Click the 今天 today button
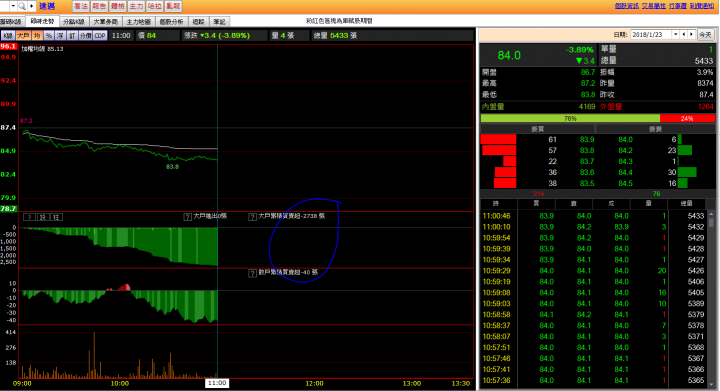Image resolution: width=720 pixels, height=391 pixels. click(x=705, y=34)
